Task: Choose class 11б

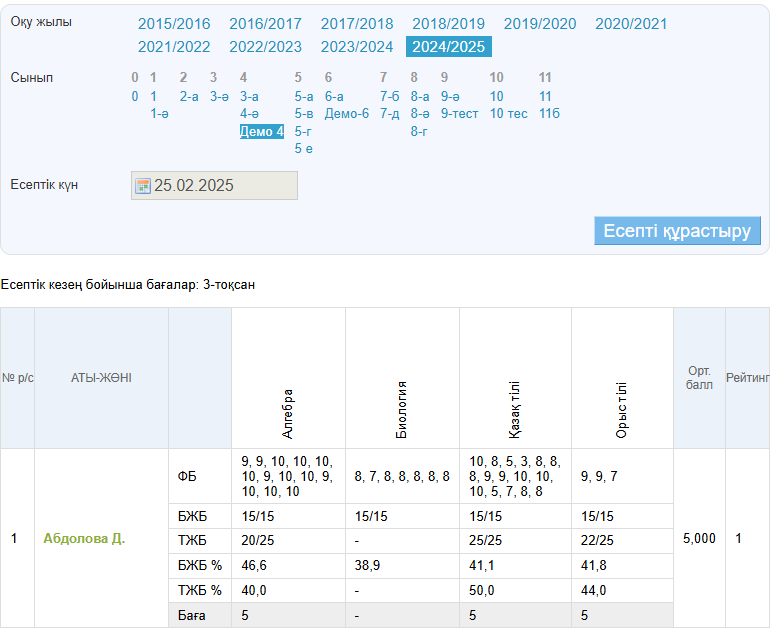Action: (549, 114)
